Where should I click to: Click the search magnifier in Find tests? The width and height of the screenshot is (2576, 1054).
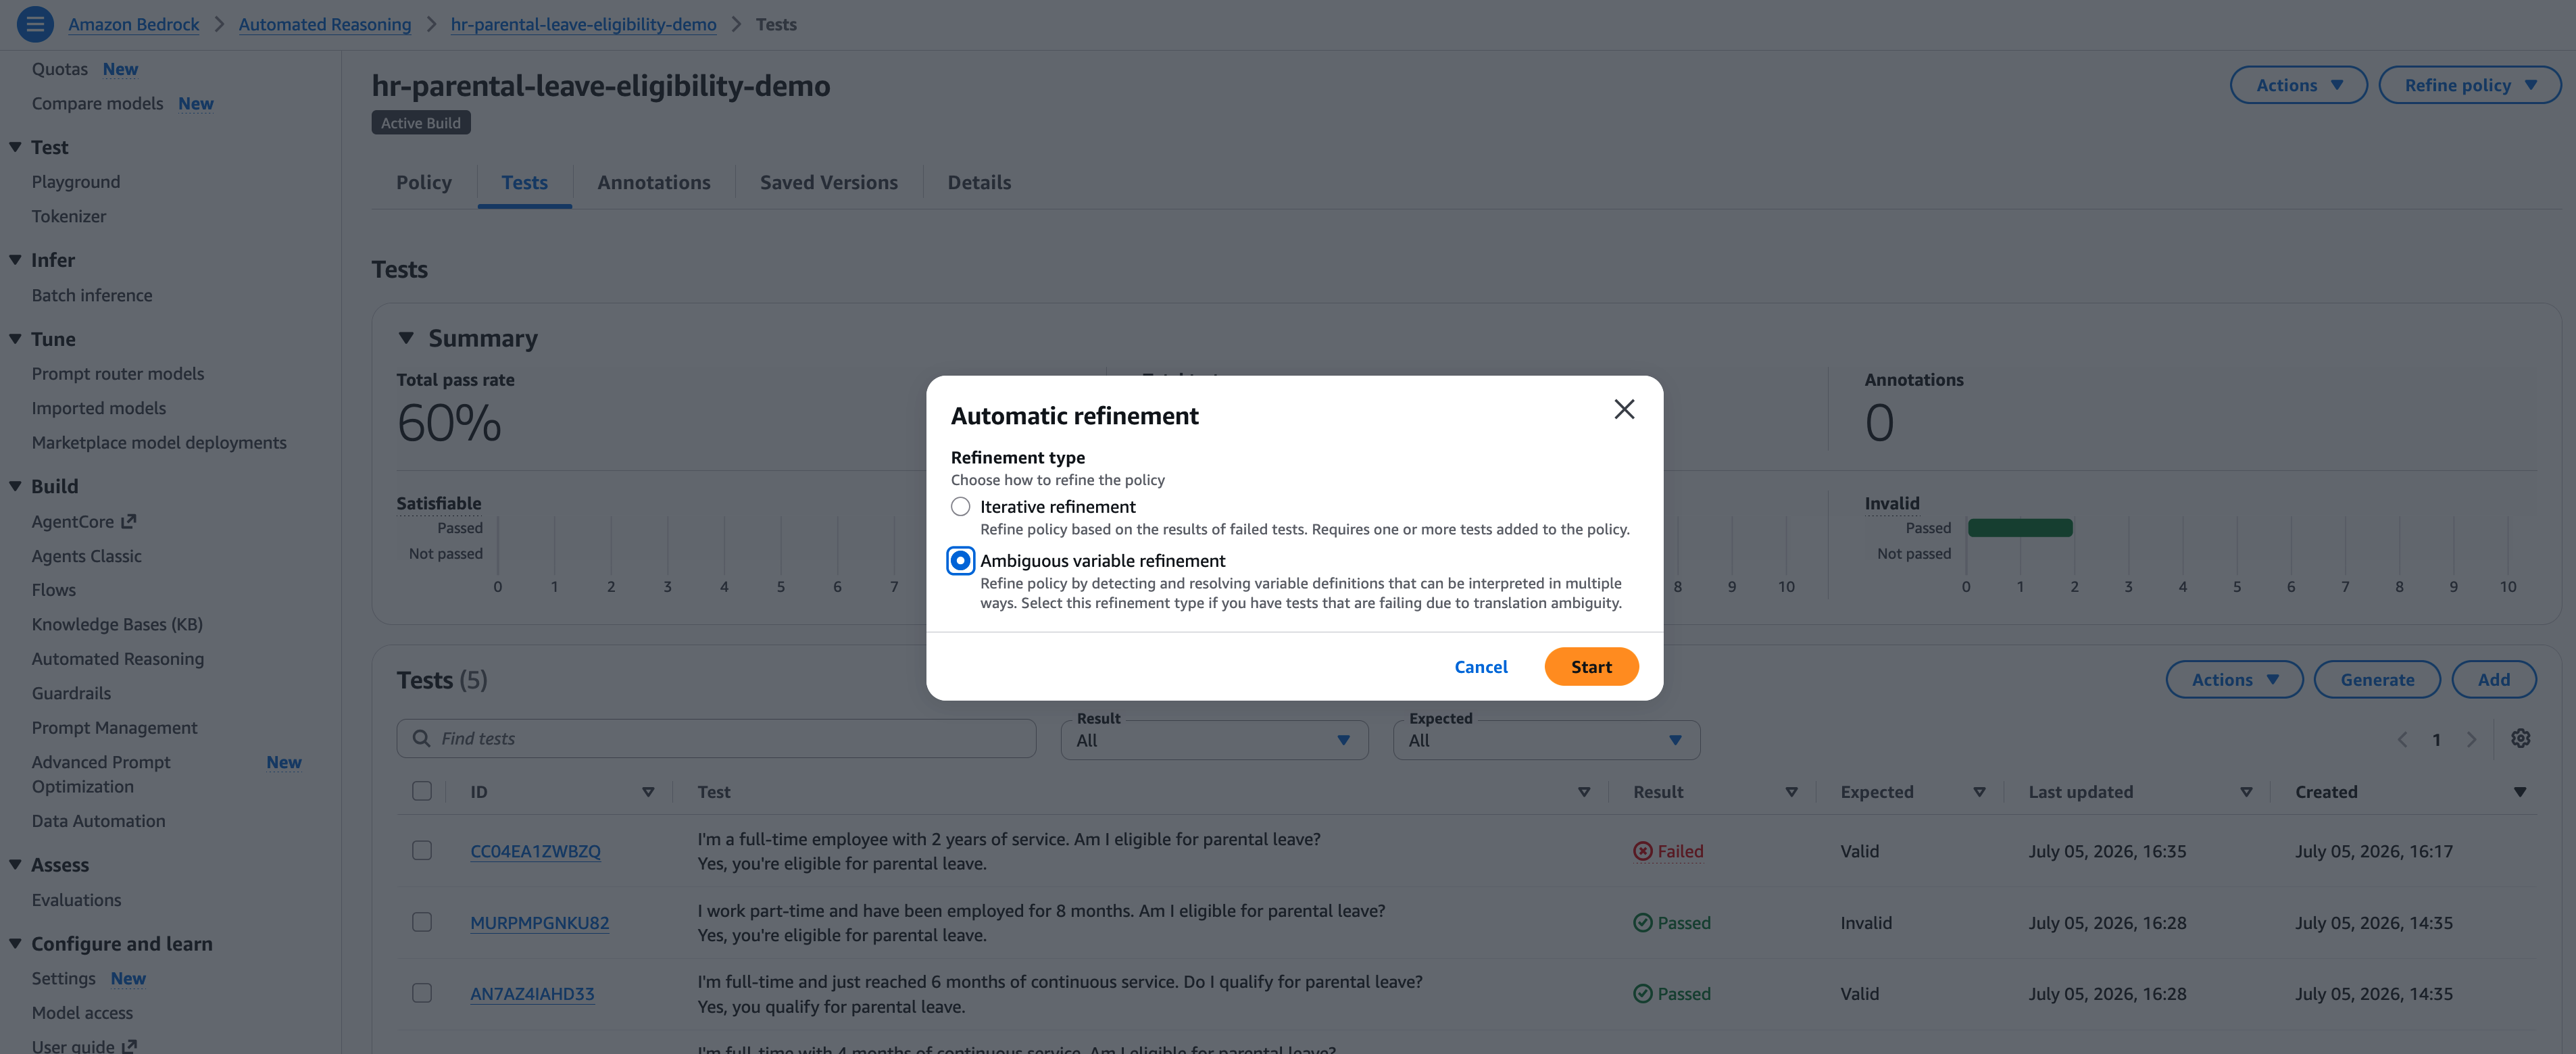422,738
